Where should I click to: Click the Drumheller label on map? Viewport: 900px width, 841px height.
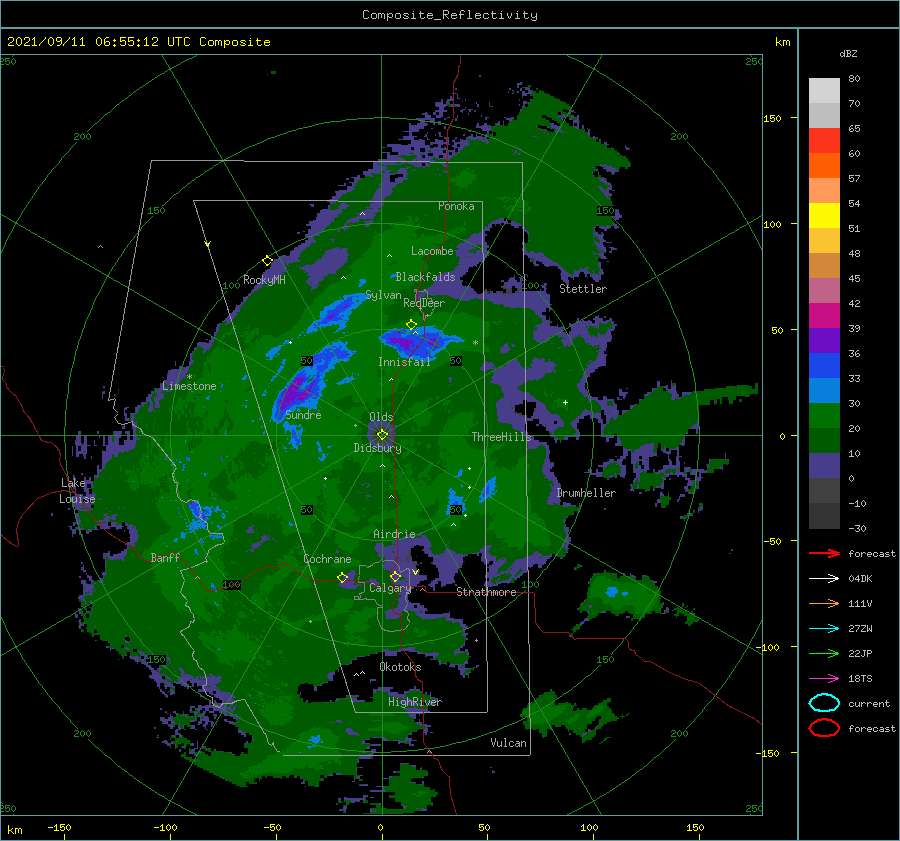[x=586, y=493]
